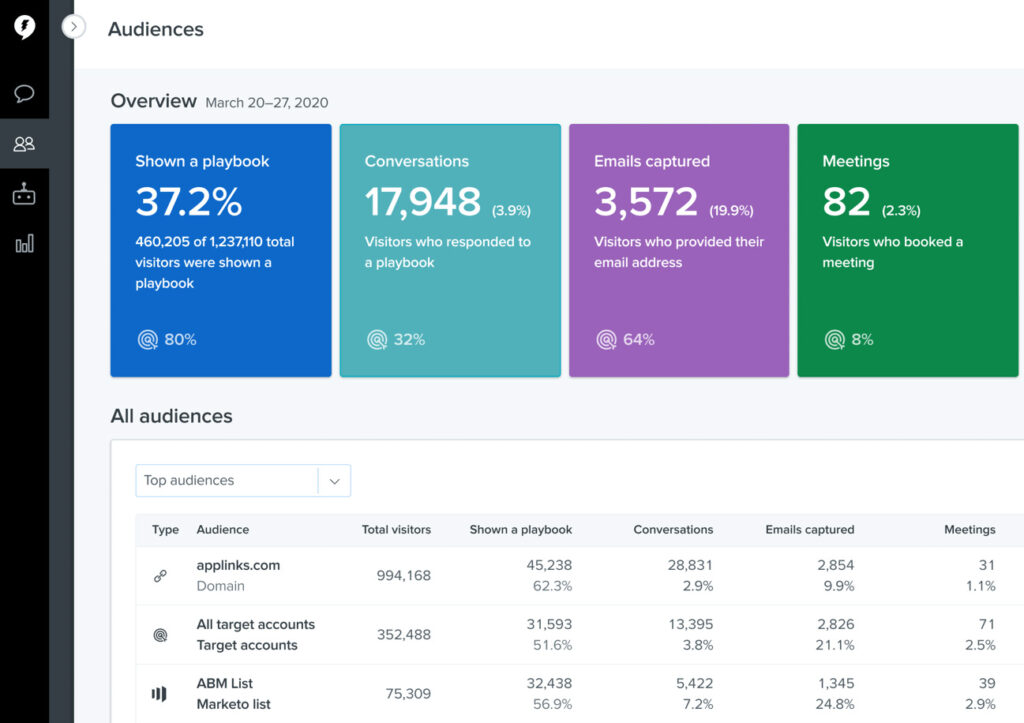This screenshot has width=1024, height=723.
Task: Open the Top audiences dropdown
Action: pyautogui.click(x=243, y=481)
